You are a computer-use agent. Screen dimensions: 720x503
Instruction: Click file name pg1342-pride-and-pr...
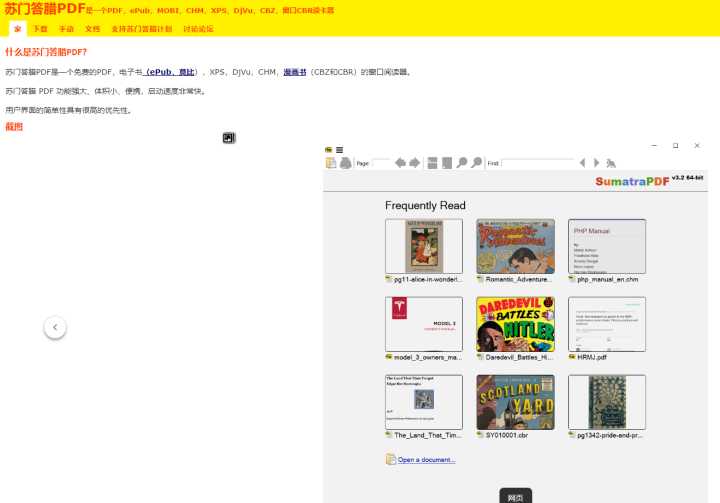click(610, 435)
